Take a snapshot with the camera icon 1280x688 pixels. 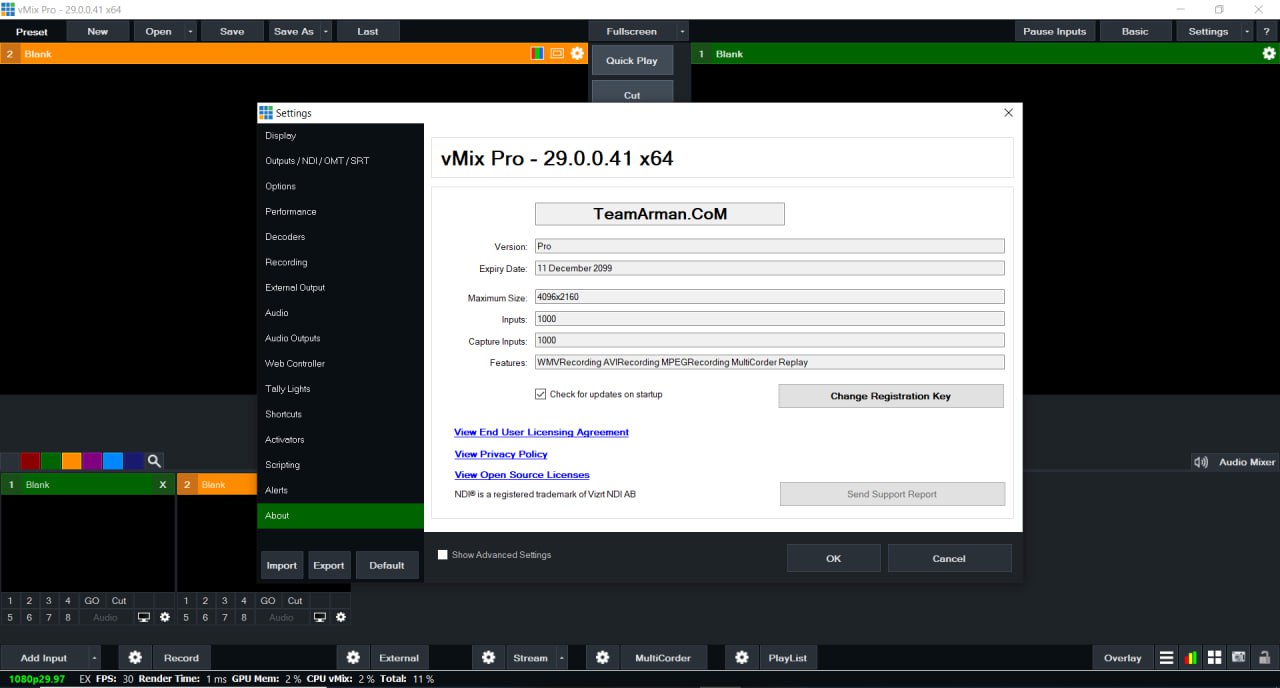point(1238,657)
